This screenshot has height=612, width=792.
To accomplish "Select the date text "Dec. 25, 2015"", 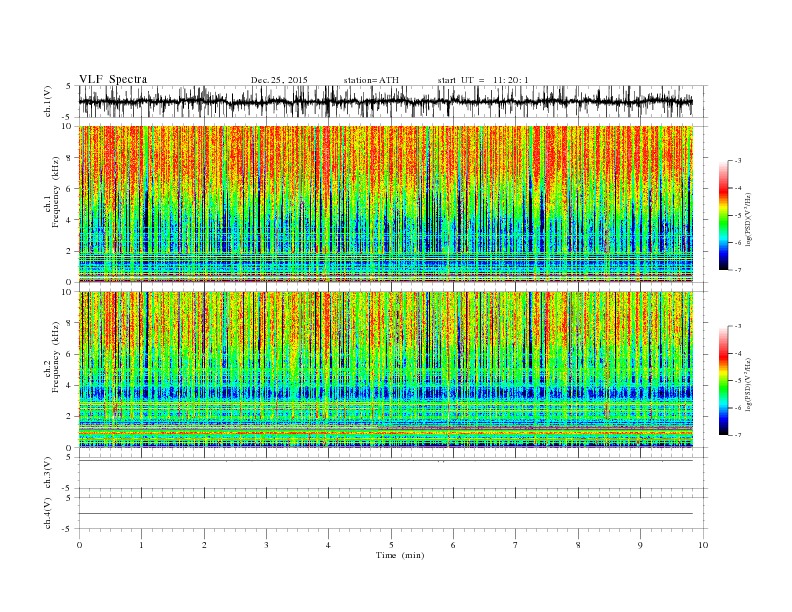I will [279, 80].
